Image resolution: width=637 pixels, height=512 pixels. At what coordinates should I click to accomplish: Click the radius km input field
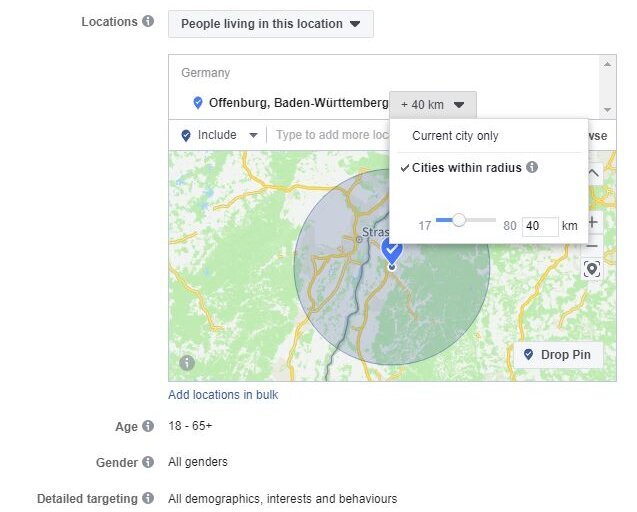[x=540, y=226]
